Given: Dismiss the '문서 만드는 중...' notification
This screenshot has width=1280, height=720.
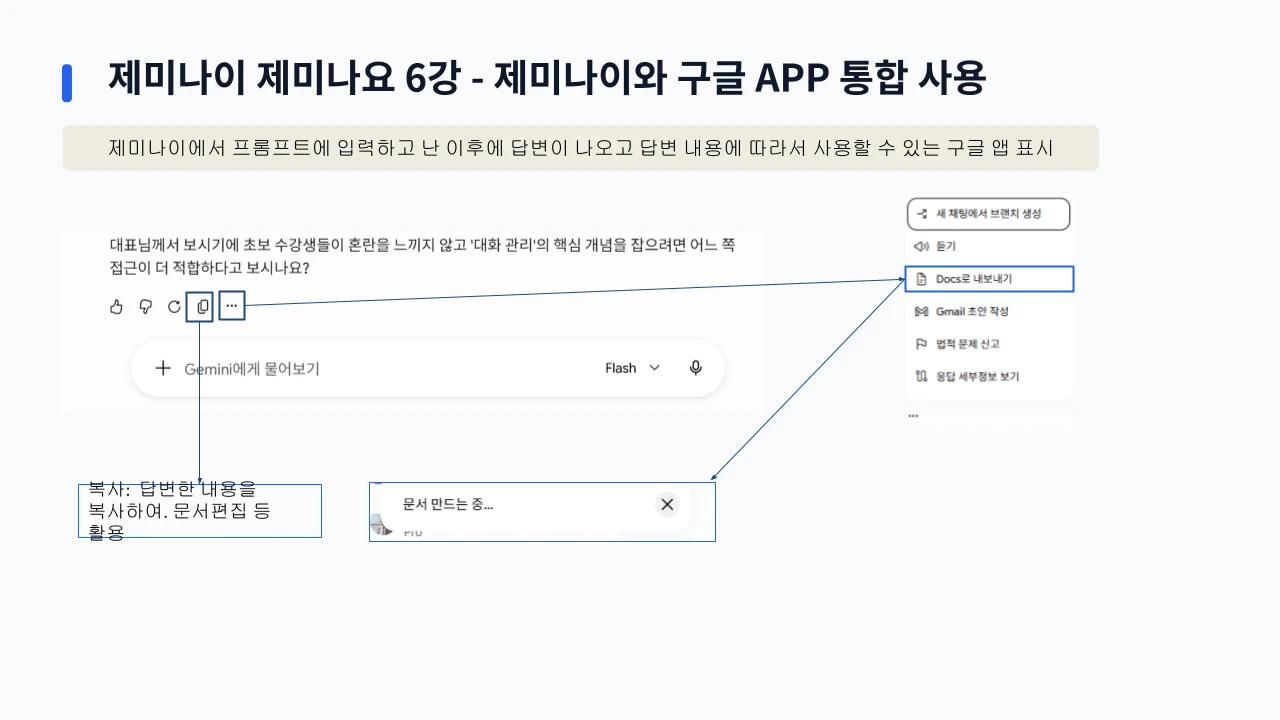Looking at the screenshot, I should click(x=667, y=504).
